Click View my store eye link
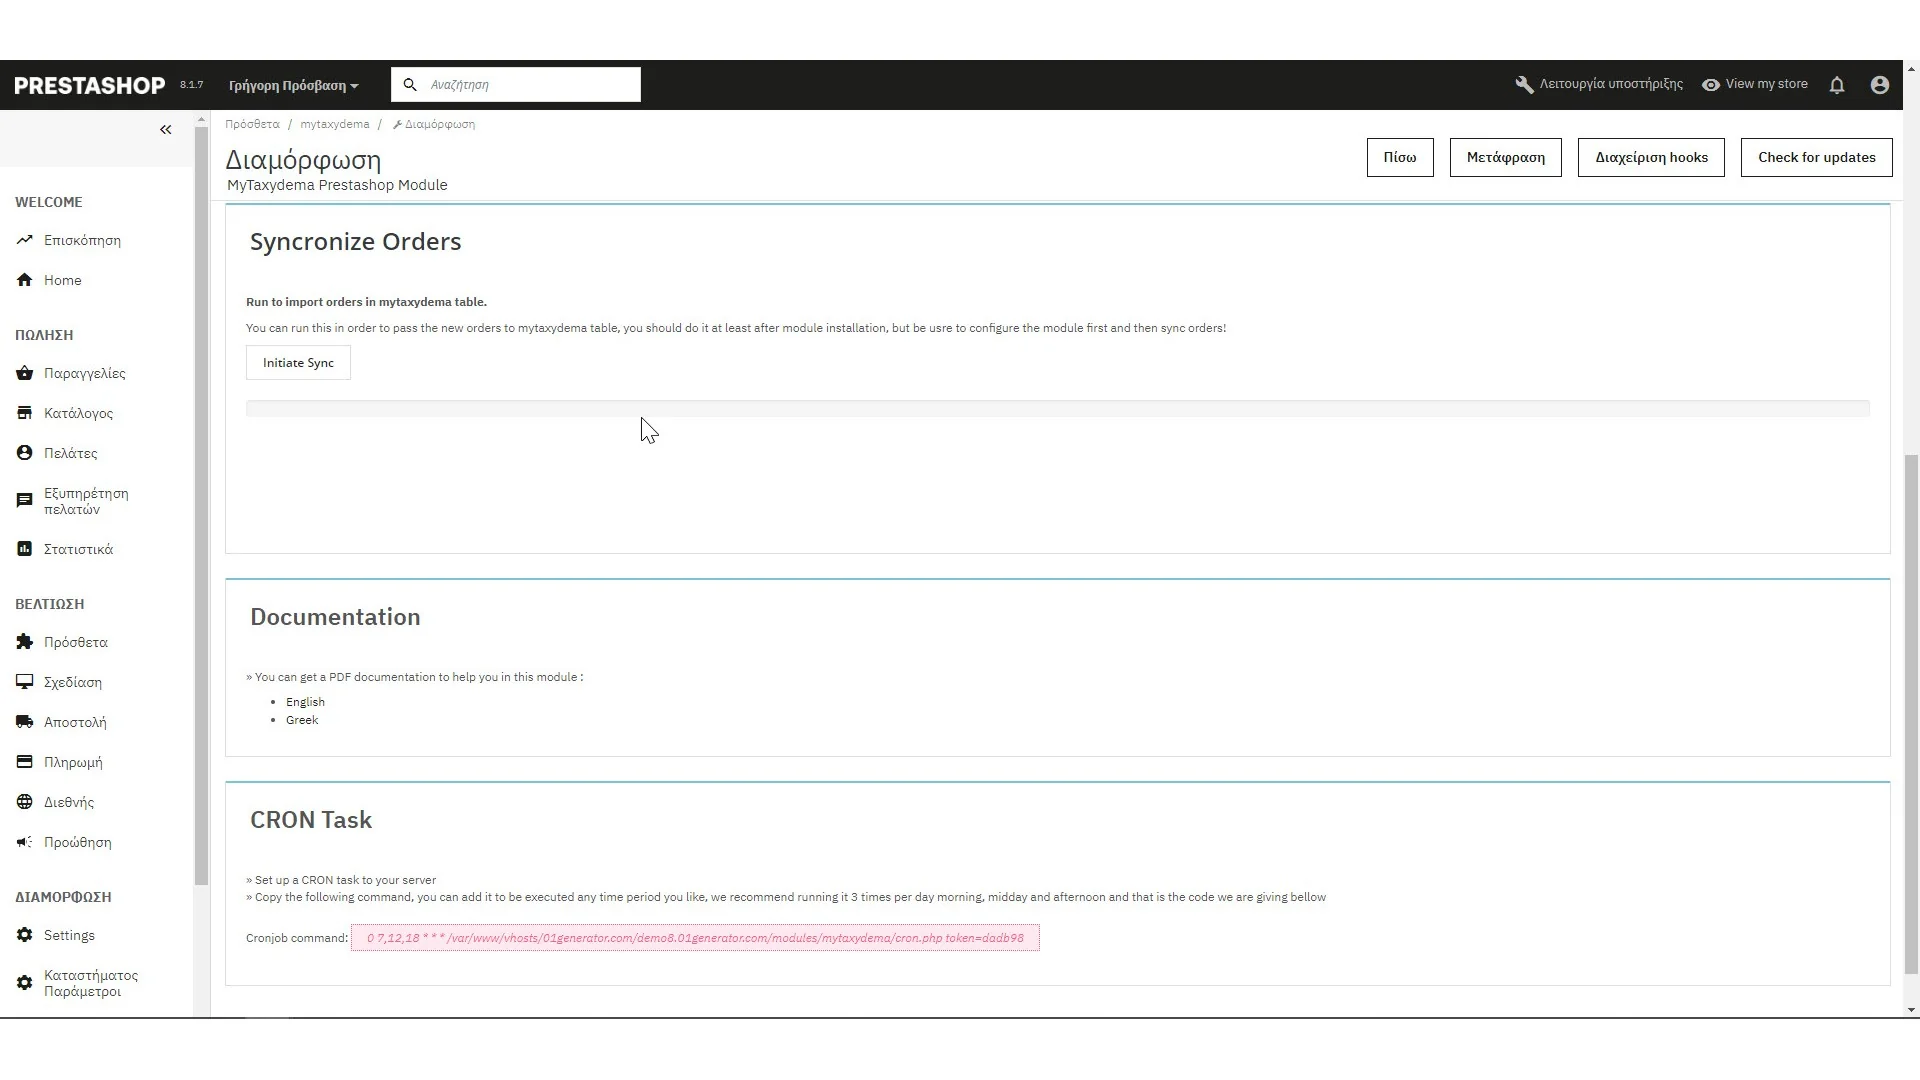1920x1080 pixels. 1755,84
